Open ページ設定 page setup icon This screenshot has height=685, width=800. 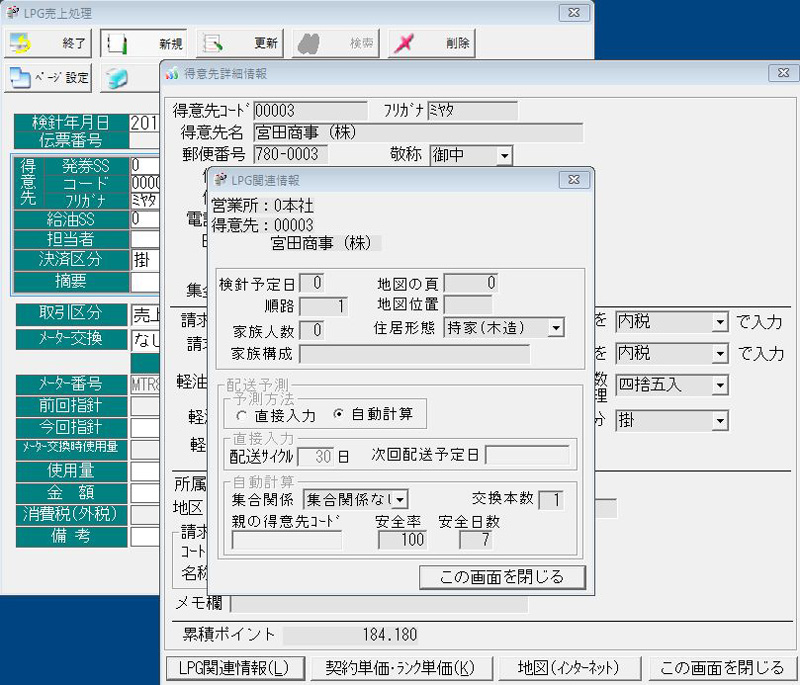[22, 78]
